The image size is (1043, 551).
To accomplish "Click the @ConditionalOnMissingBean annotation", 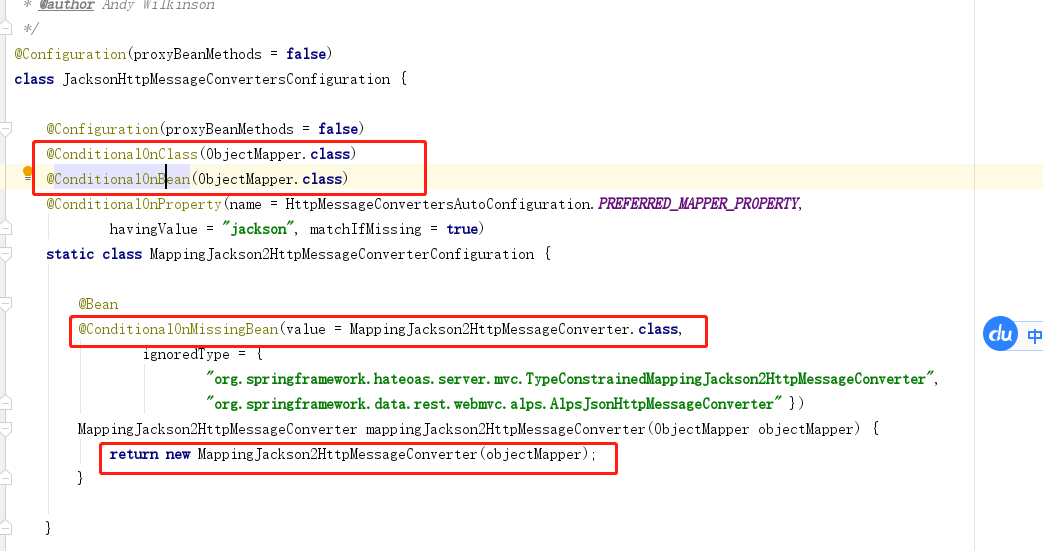I will coord(178,329).
